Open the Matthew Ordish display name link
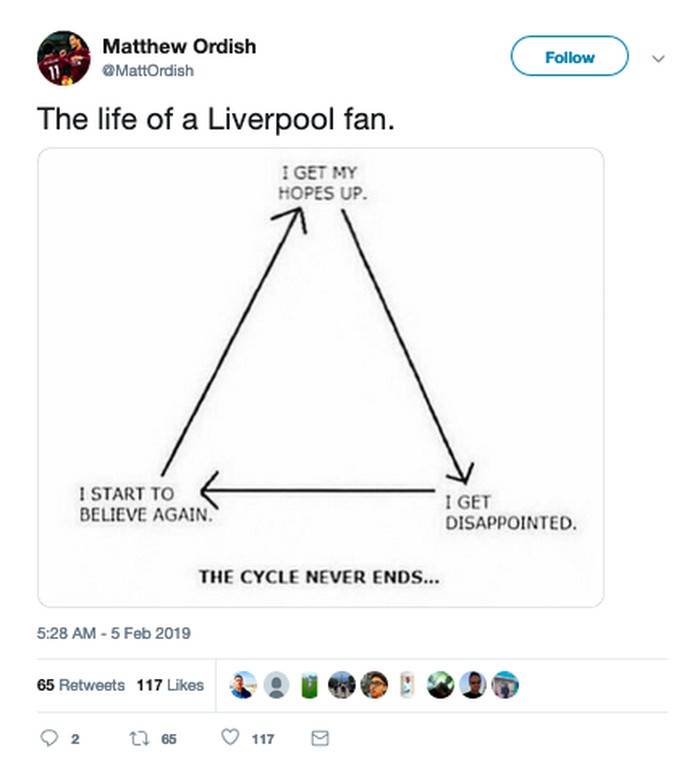 click(x=179, y=46)
